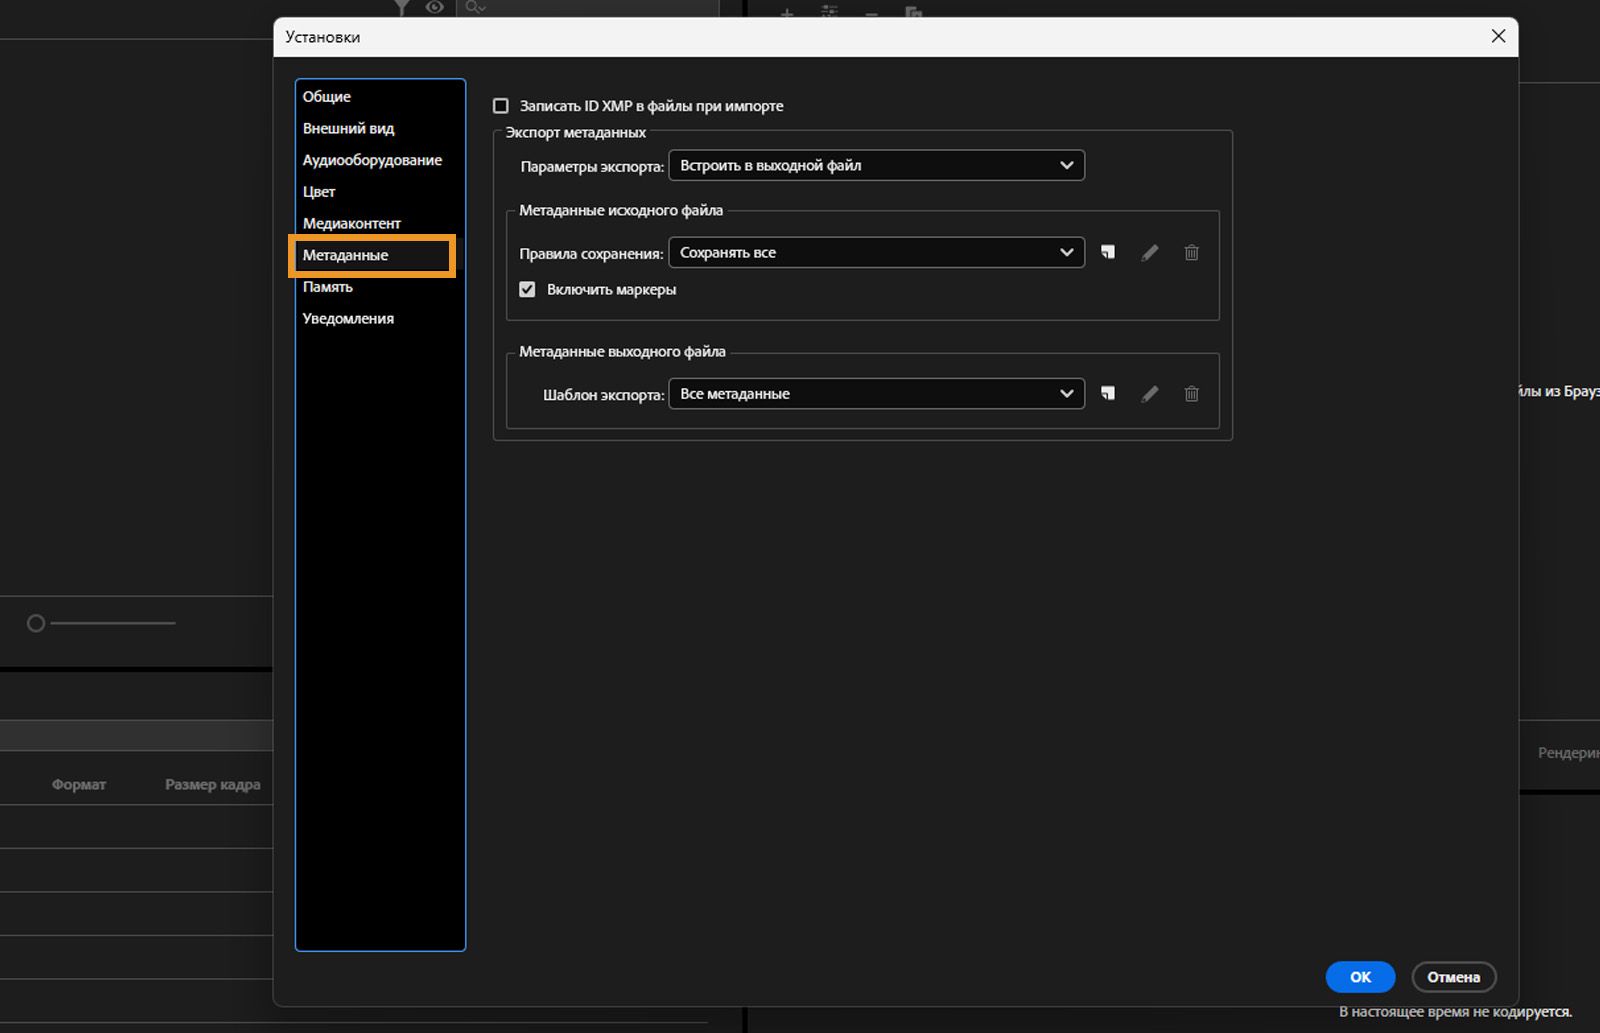Uncheck the Включить маркеры checkbox
1600x1033 pixels.
pyautogui.click(x=527, y=290)
